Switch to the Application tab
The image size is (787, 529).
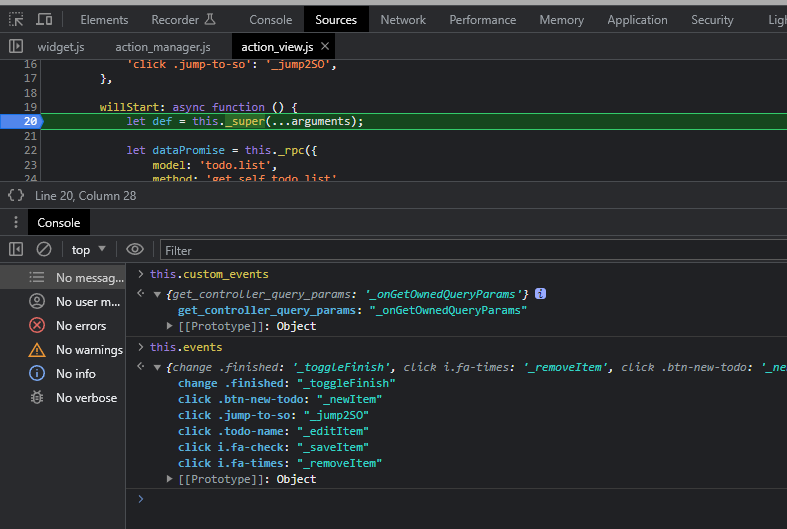(x=637, y=20)
